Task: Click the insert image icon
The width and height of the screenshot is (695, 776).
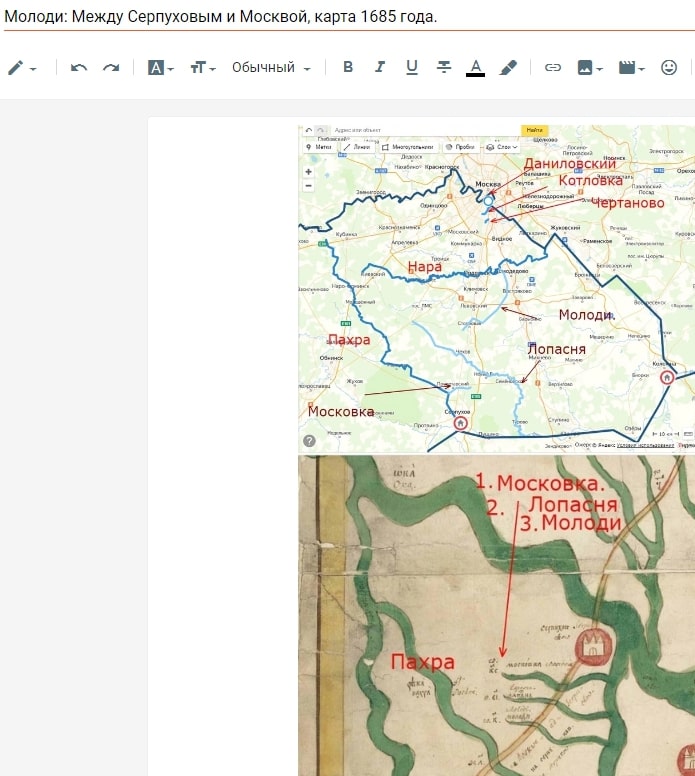Action: 585,67
